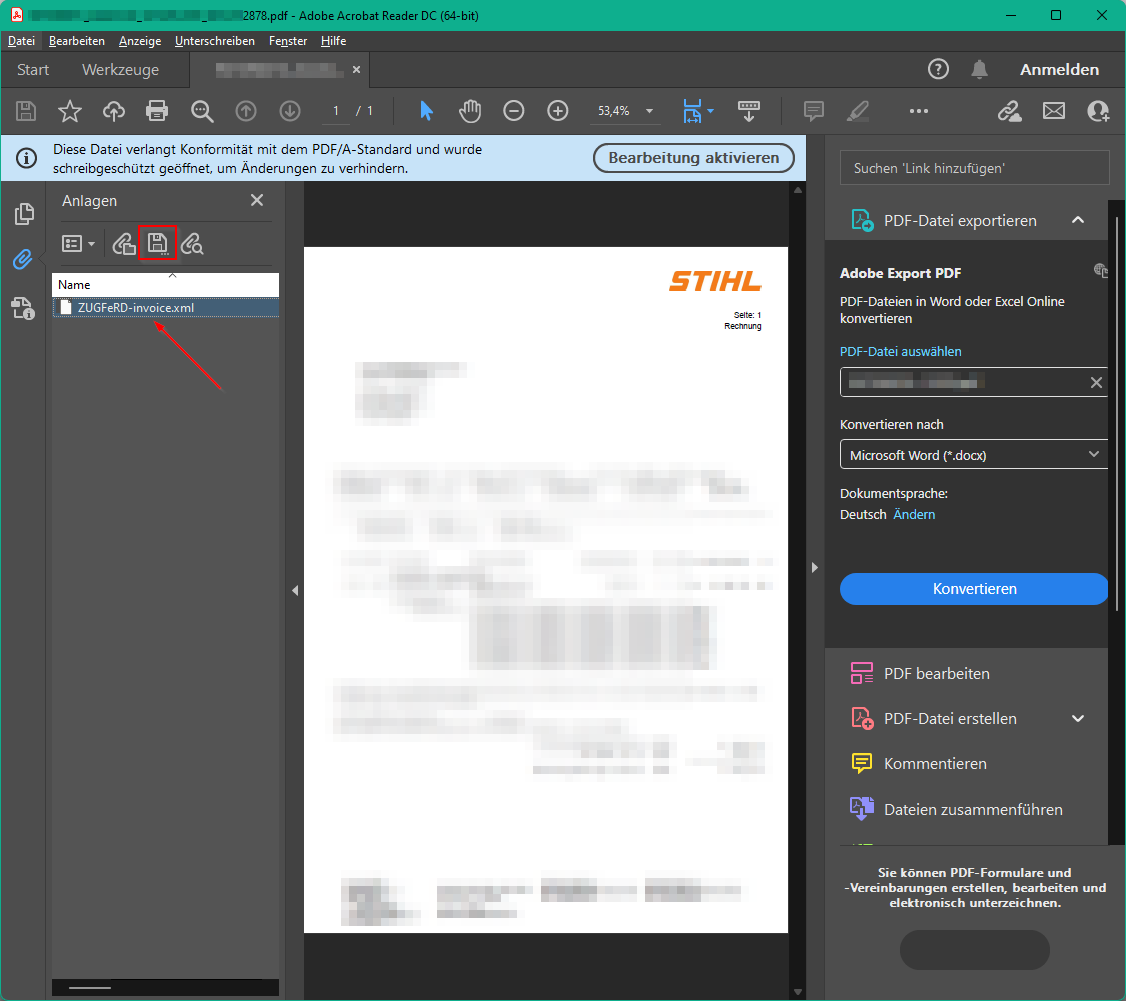Open the Bearbeiten menu
Image resolution: width=1126 pixels, height=1001 pixels.
coord(77,41)
